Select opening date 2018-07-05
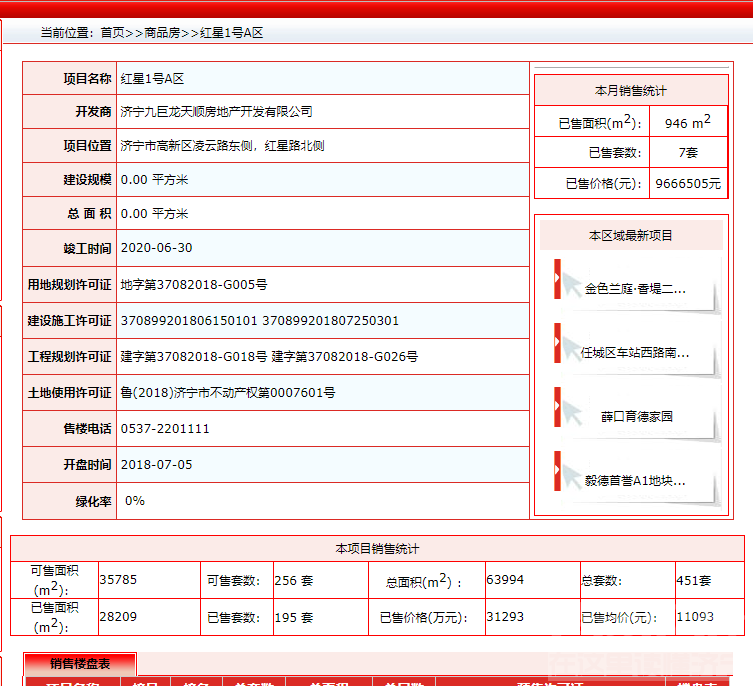 (157, 465)
